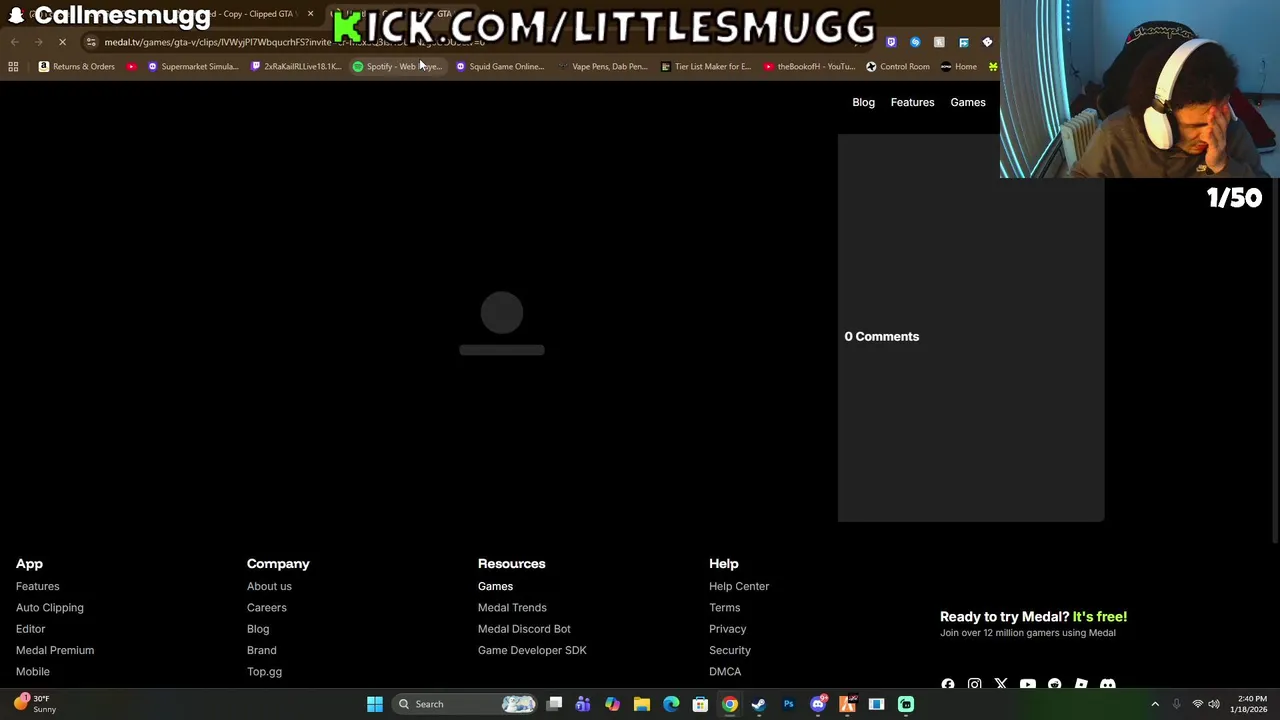Open Games link under Resources

[x=495, y=586]
